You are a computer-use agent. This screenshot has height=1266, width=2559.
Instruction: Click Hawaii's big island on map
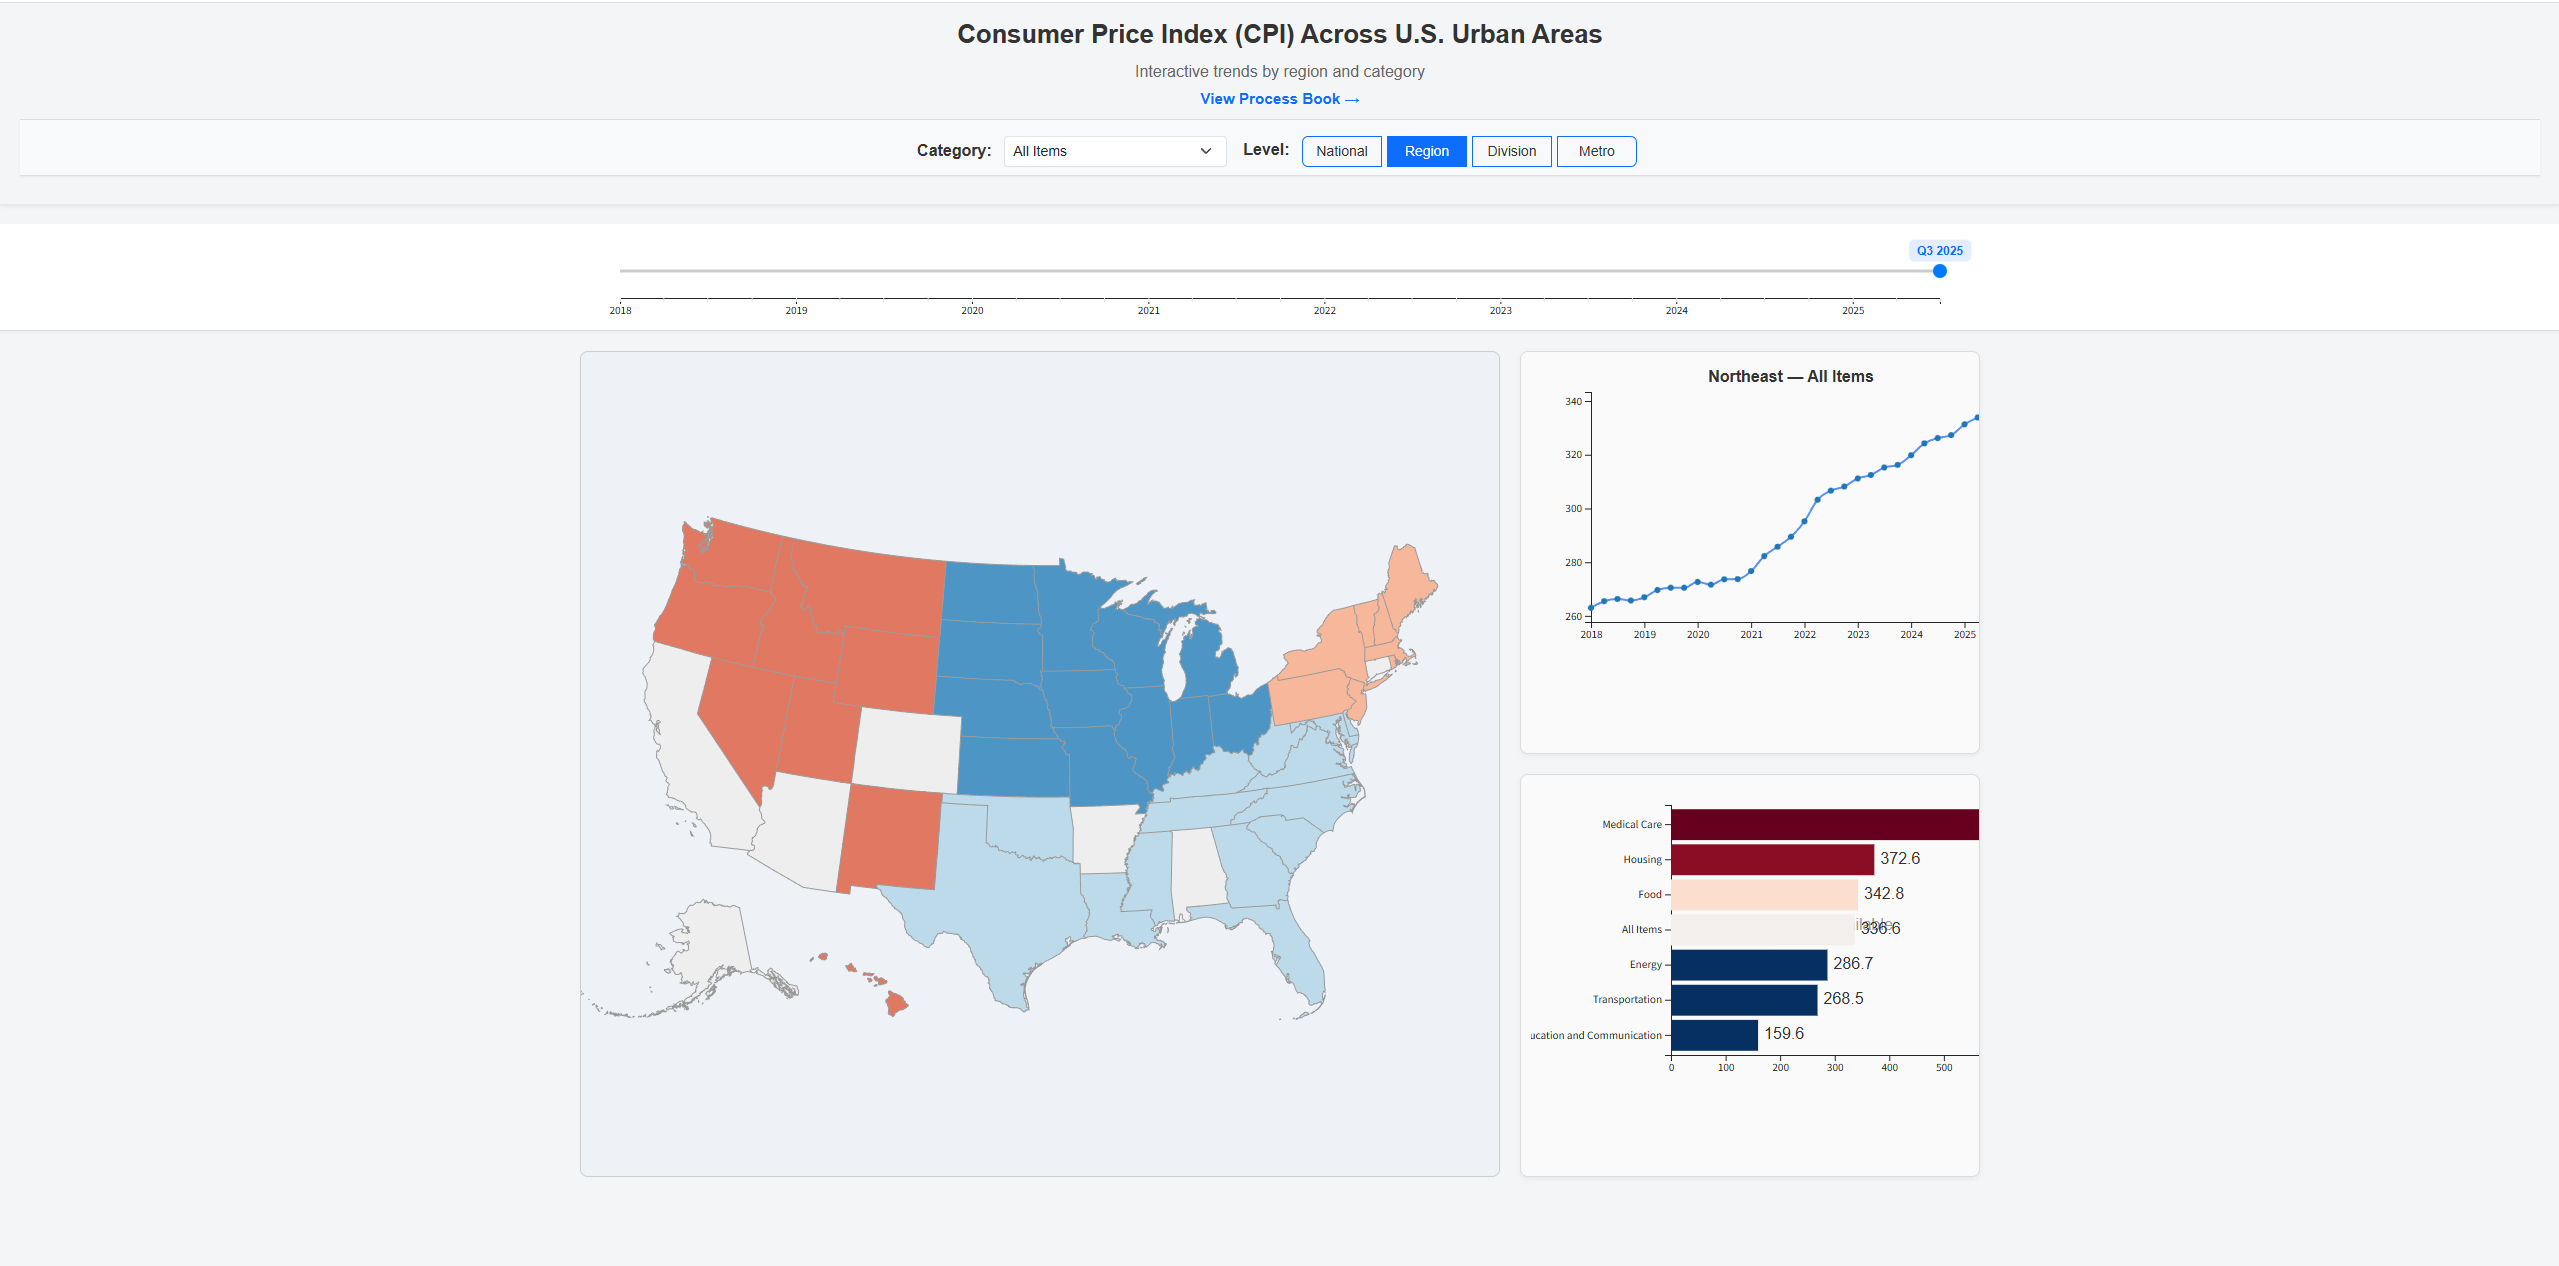click(x=896, y=1003)
